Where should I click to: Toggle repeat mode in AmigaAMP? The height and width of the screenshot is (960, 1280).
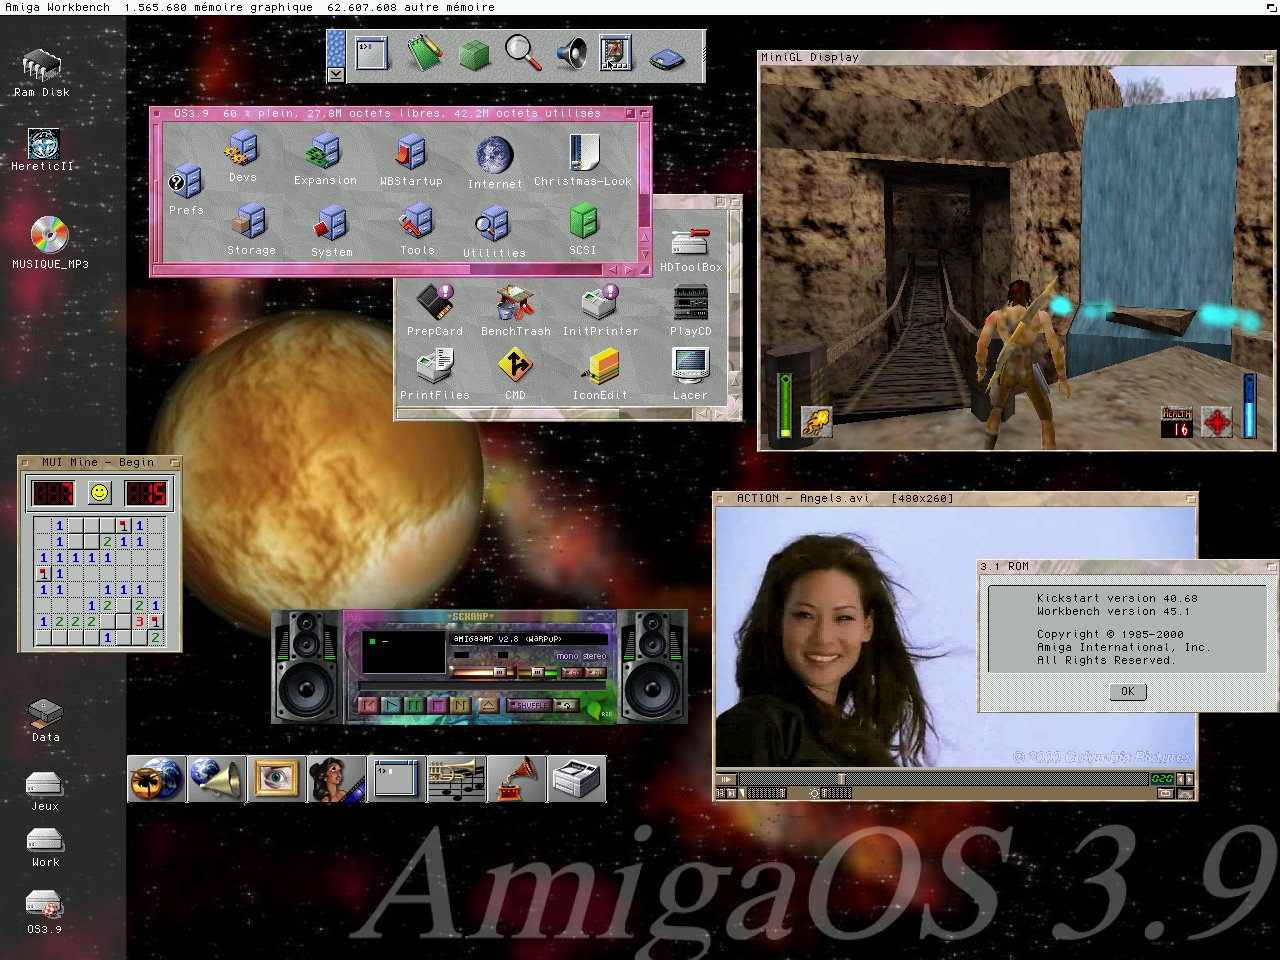(x=567, y=705)
